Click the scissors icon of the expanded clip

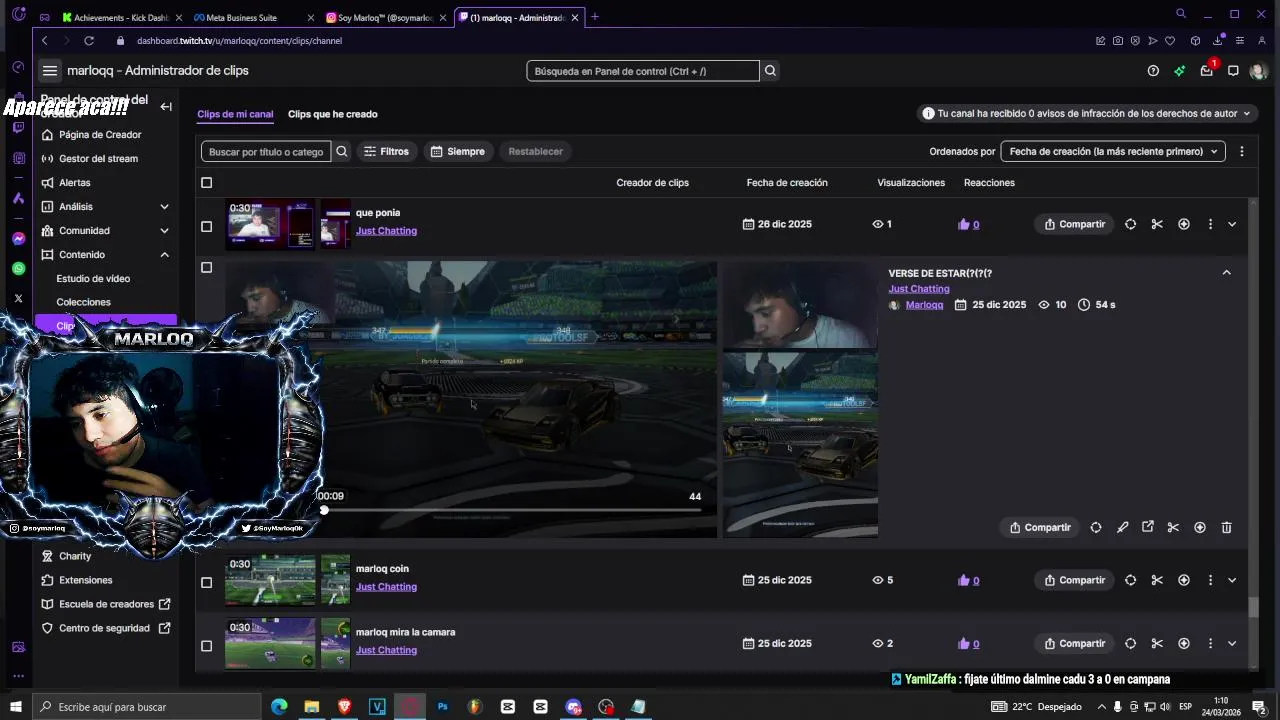1173,528
